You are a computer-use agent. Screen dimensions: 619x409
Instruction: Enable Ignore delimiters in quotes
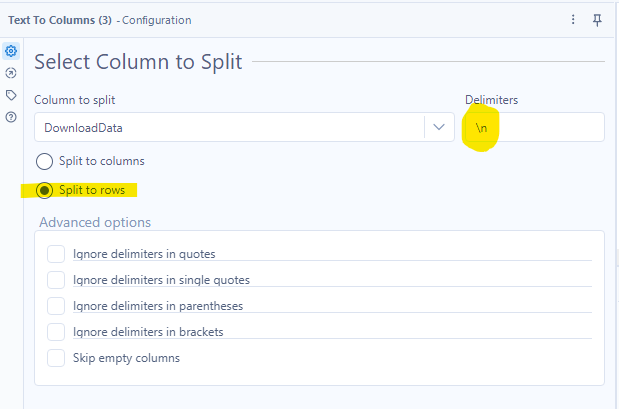pyautogui.click(x=56, y=254)
